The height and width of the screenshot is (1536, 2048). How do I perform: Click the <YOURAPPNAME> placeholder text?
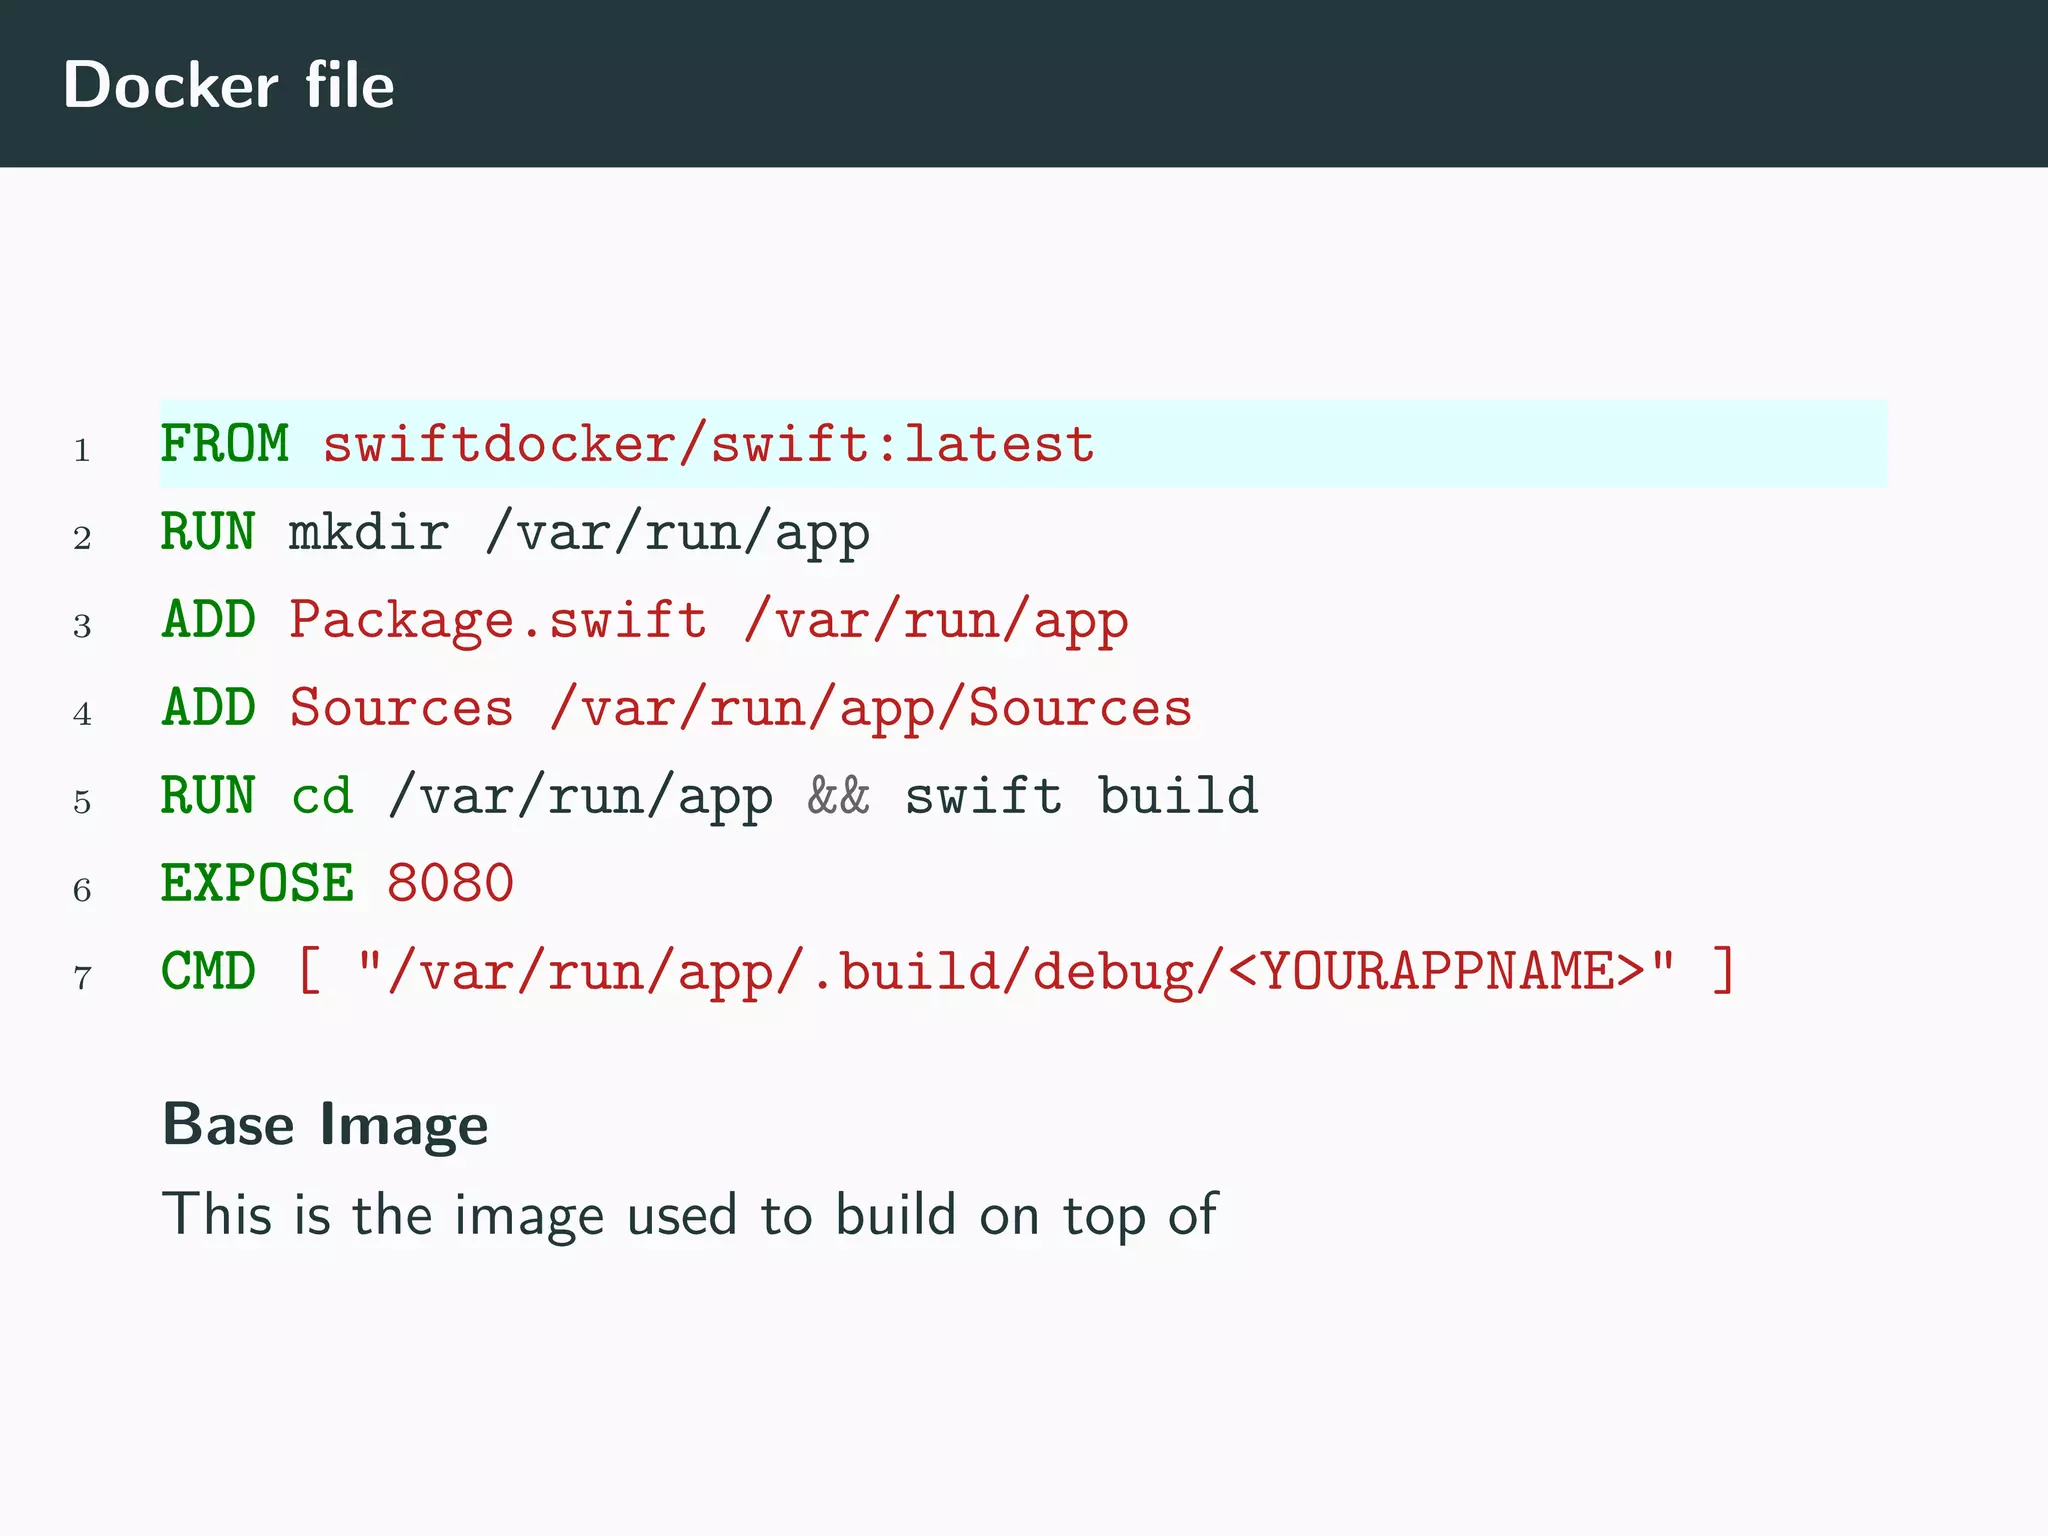1436,972
